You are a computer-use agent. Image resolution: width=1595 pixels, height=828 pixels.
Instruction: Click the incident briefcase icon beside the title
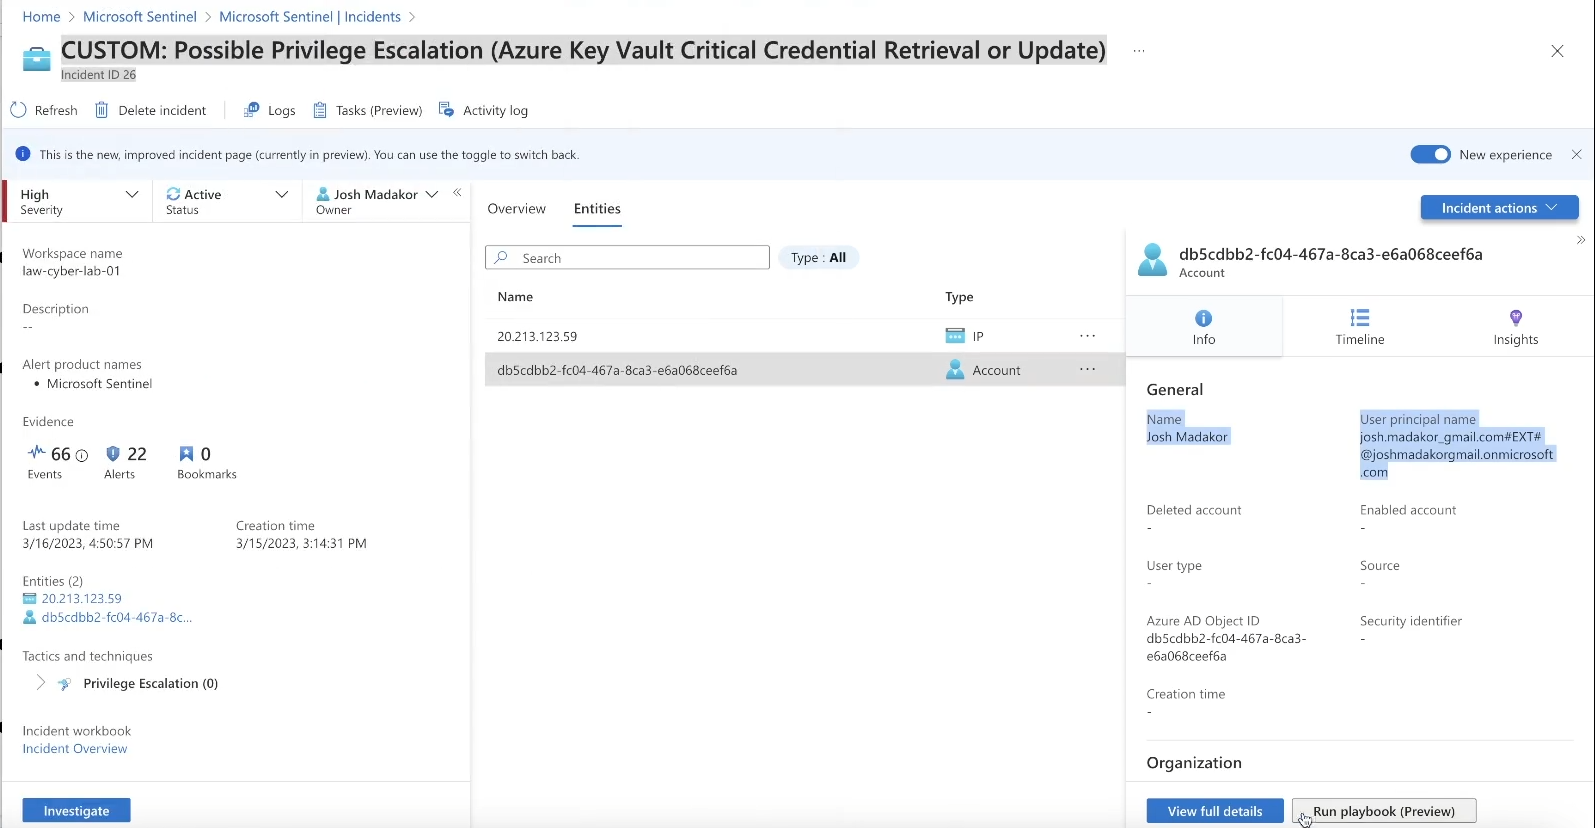36,59
